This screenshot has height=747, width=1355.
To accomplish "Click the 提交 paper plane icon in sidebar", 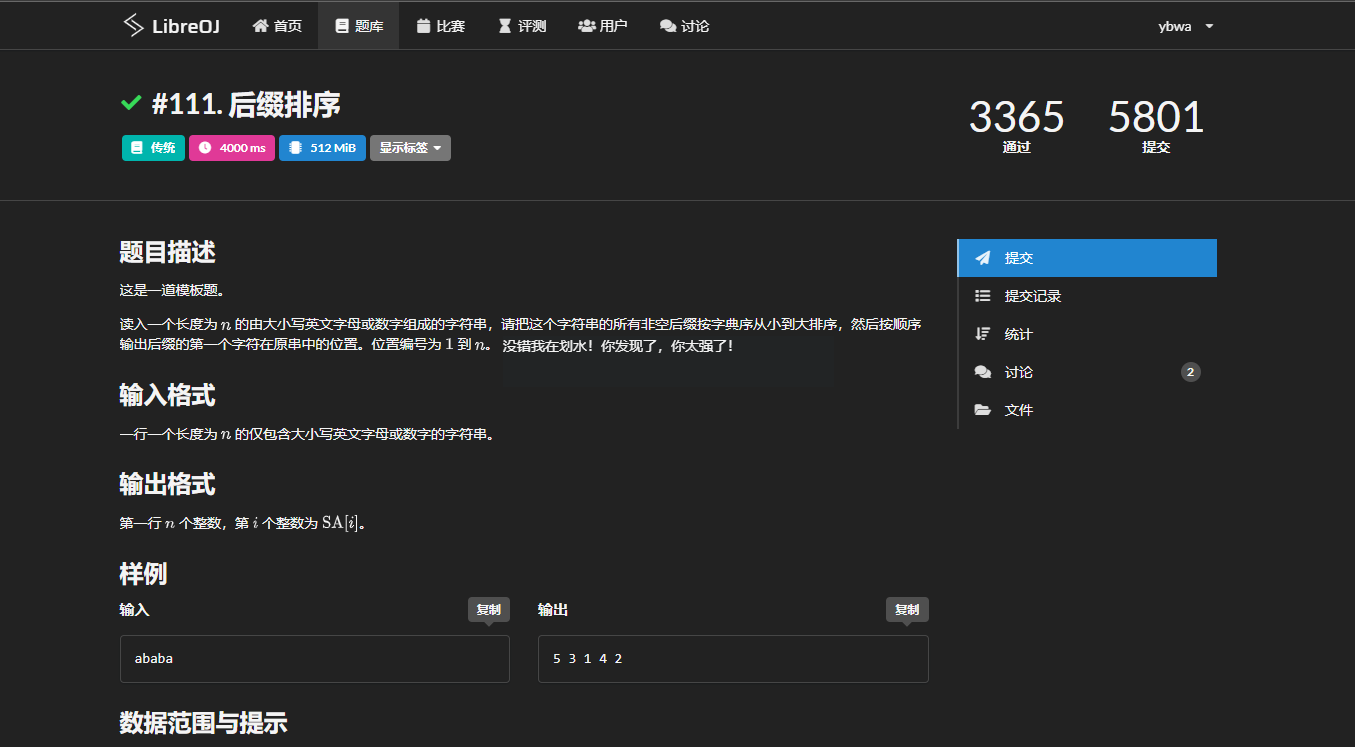I will coord(983,258).
